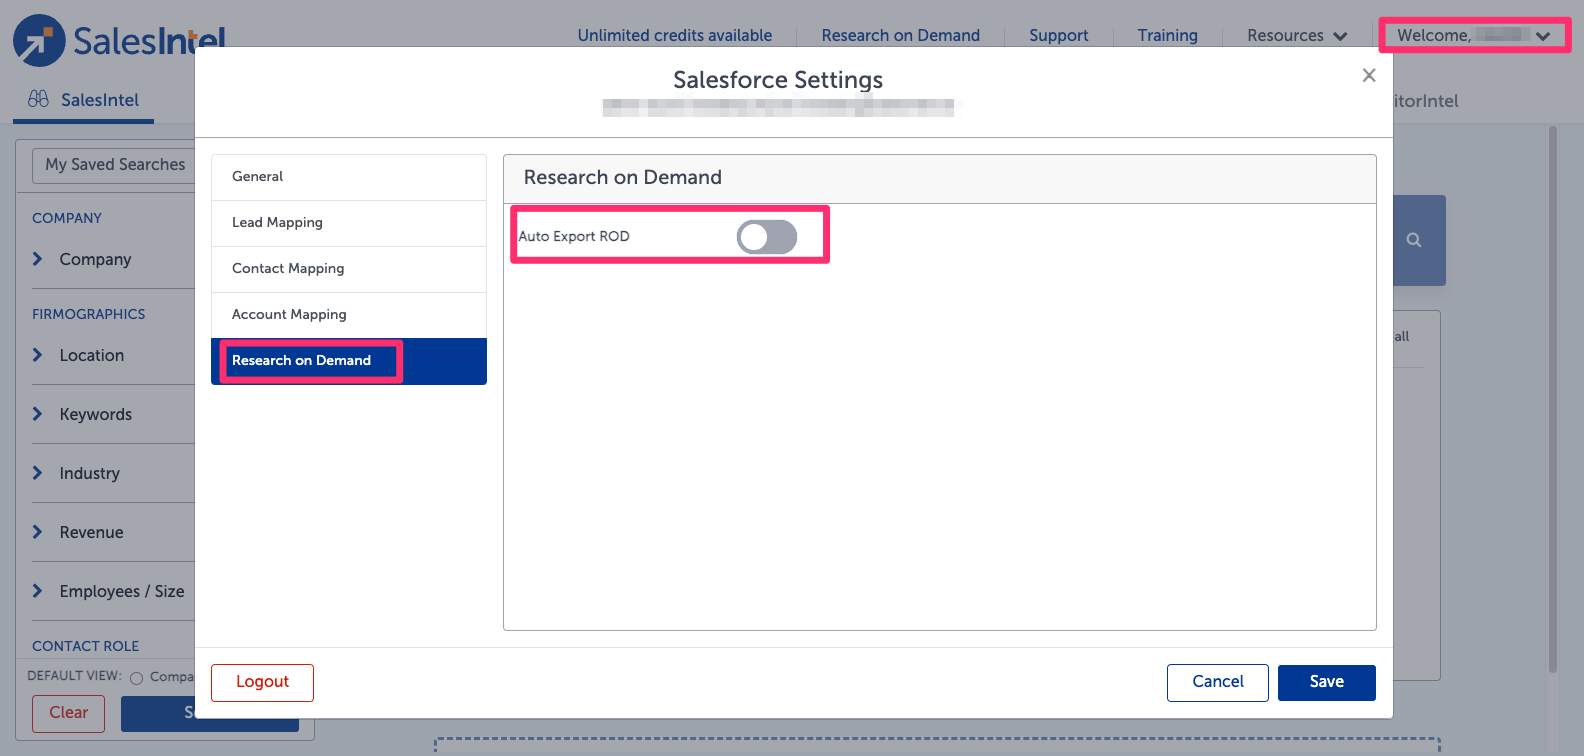
Task: Open My Saved Searches dropdown
Action: [115, 165]
